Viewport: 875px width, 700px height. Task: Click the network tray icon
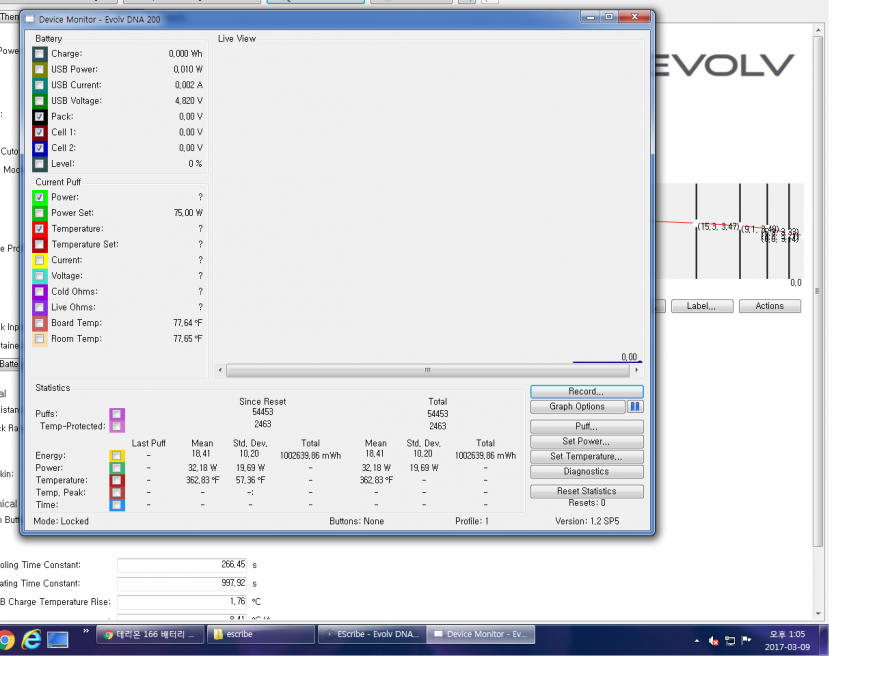pos(730,641)
